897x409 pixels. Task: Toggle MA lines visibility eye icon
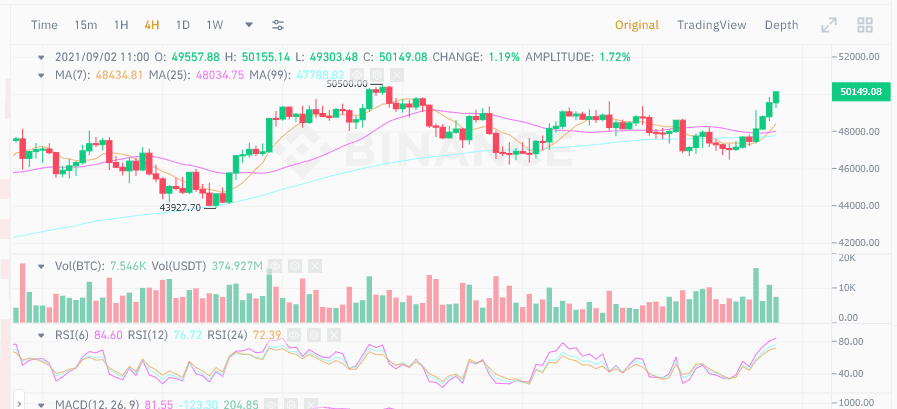pos(356,75)
